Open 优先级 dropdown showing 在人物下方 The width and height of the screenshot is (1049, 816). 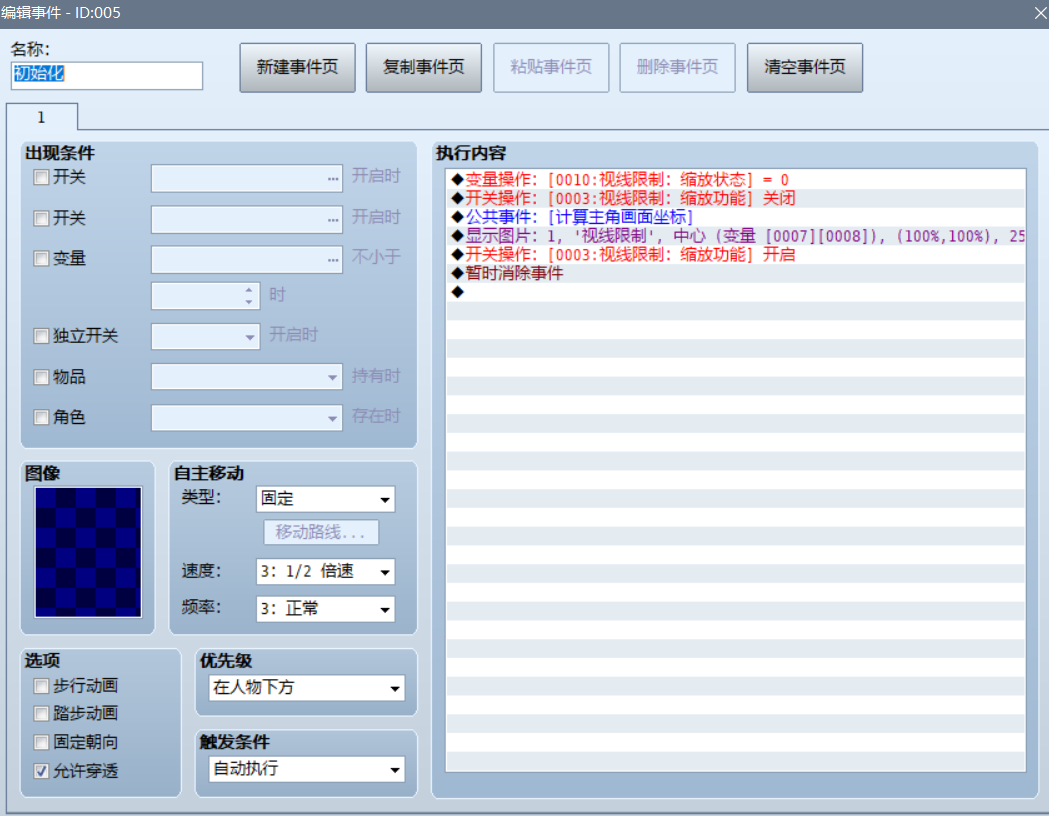[x=307, y=688]
